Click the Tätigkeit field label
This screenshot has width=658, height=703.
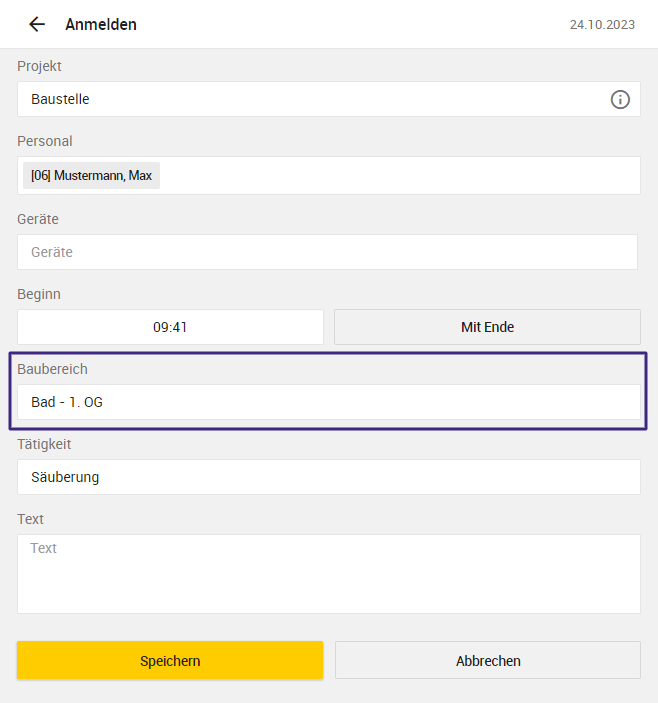click(x=44, y=444)
